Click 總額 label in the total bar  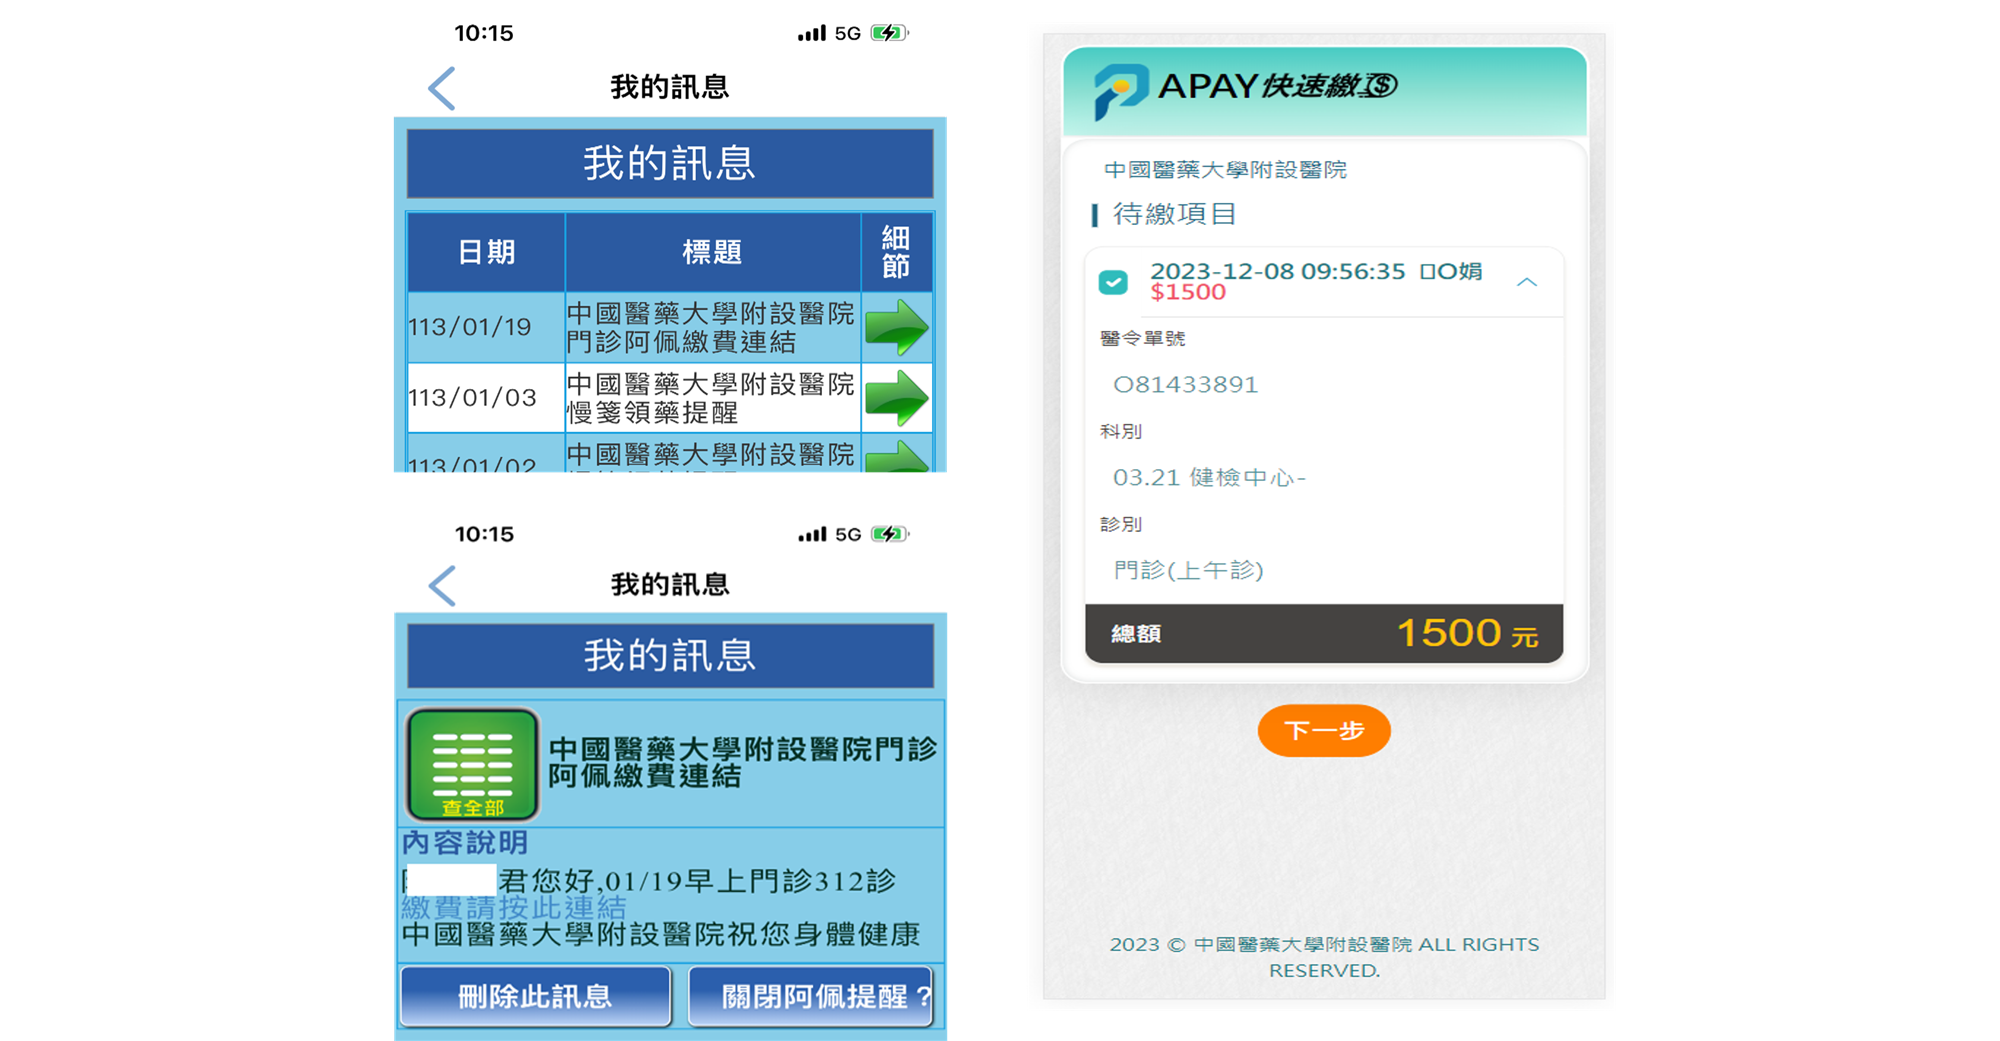pos(1136,634)
